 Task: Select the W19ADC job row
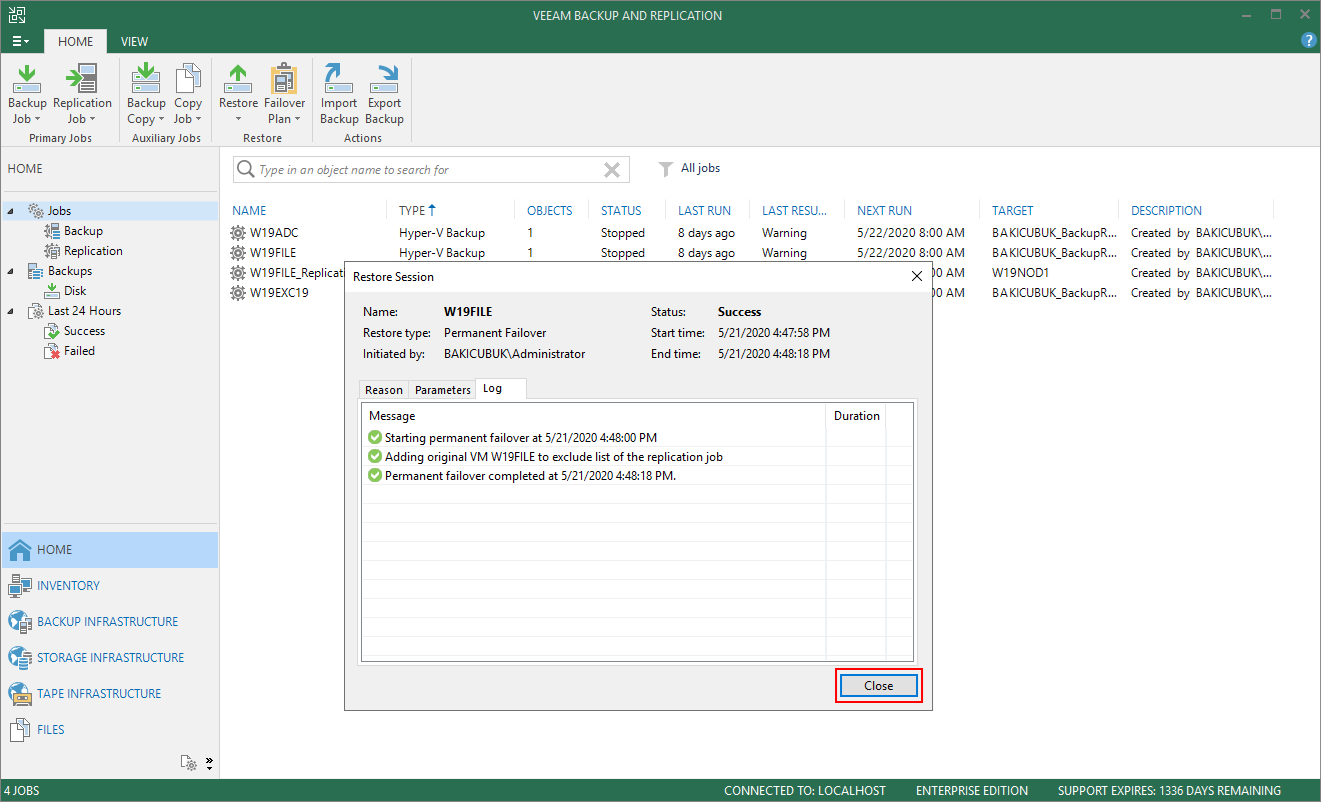[x=750, y=233]
